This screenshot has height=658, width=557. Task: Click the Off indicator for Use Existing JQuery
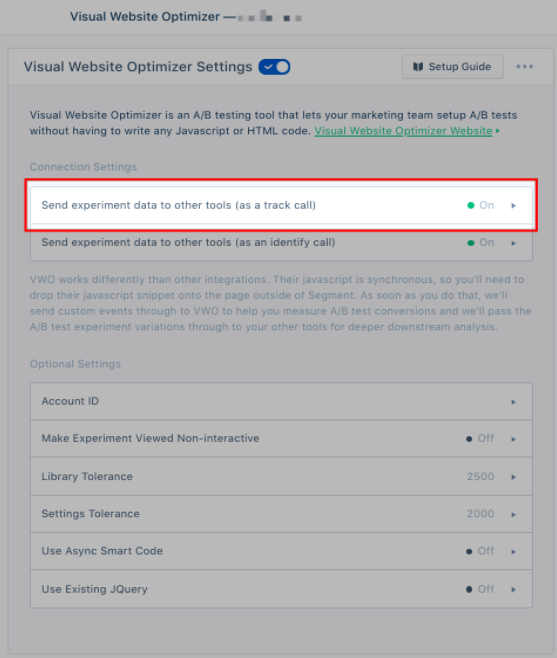tap(480, 589)
